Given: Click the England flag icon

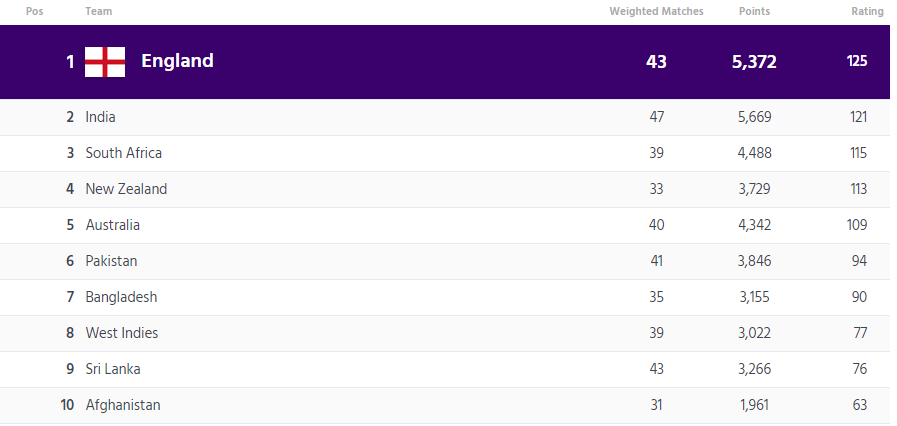Looking at the screenshot, I should pos(105,61).
